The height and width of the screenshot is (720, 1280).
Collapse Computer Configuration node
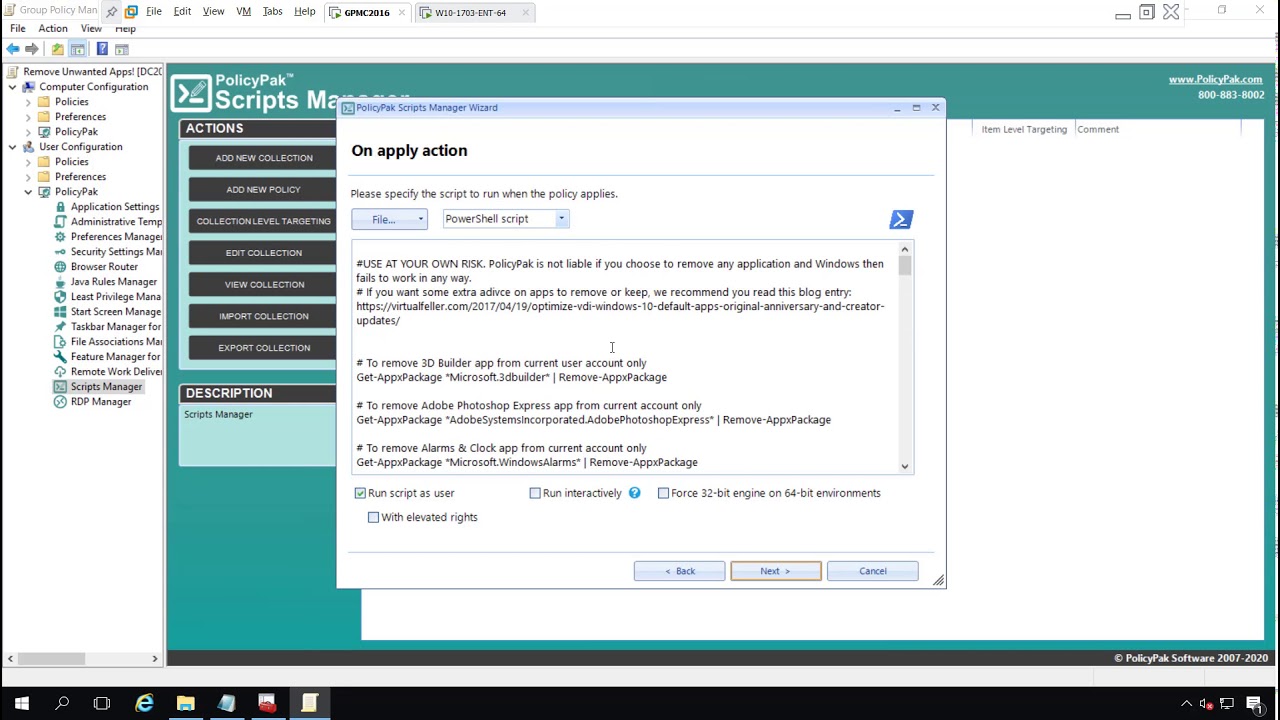(x=12, y=87)
